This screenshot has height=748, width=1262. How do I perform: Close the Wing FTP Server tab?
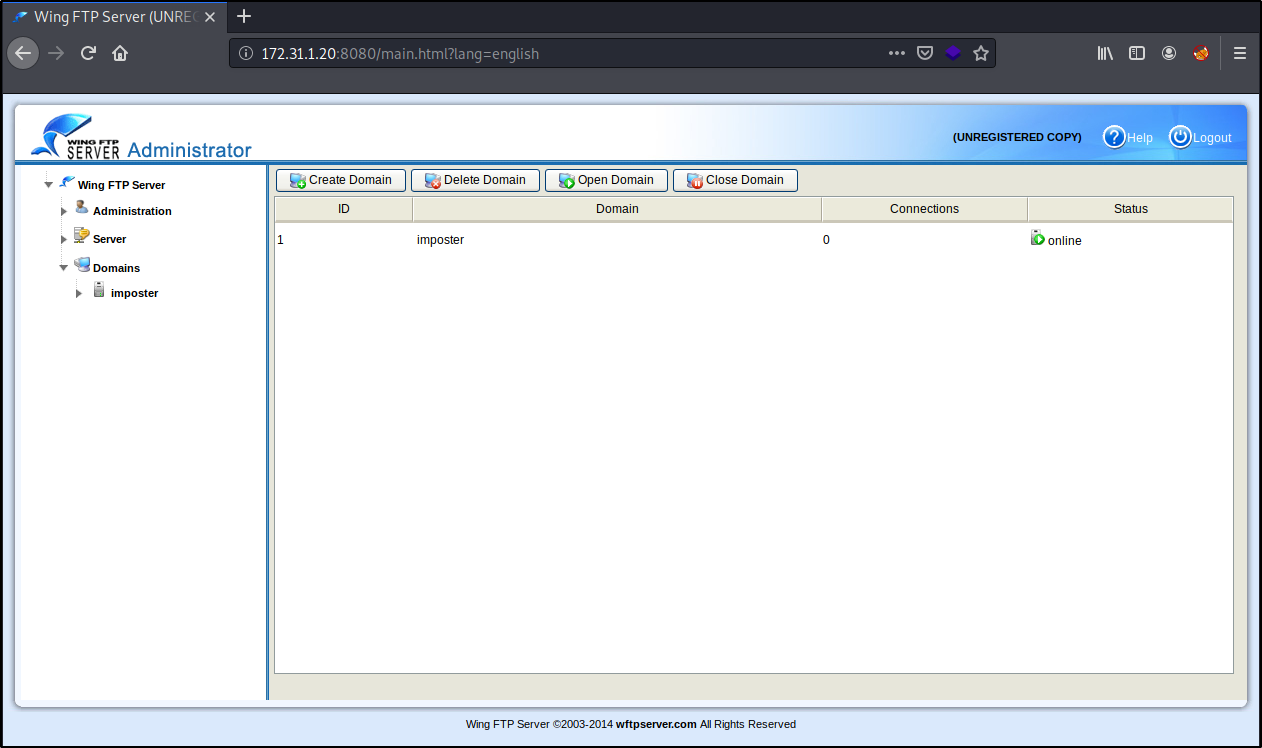point(210,17)
